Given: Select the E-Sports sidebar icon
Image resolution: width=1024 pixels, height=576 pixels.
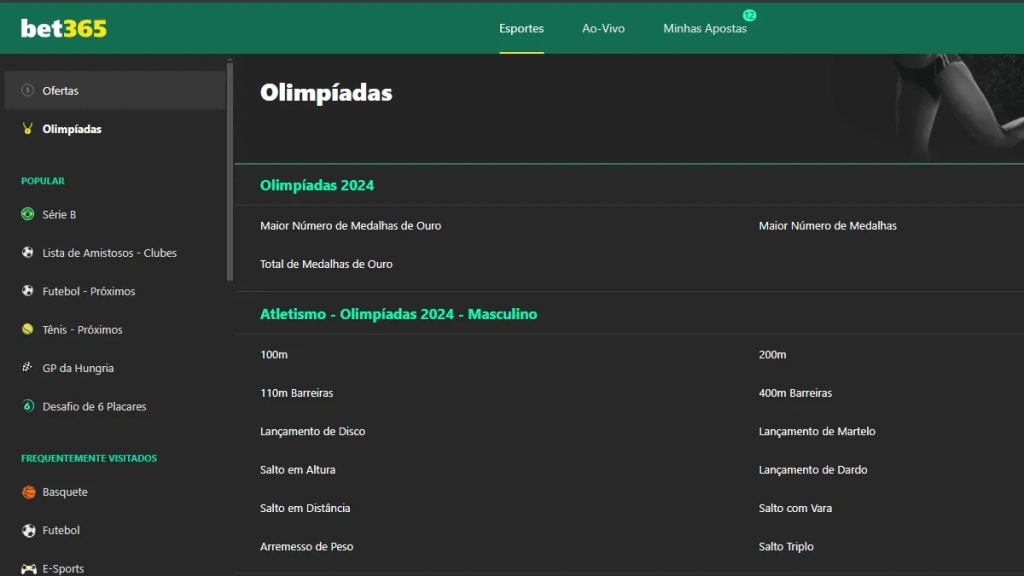Looking at the screenshot, I should pyautogui.click(x=27, y=568).
